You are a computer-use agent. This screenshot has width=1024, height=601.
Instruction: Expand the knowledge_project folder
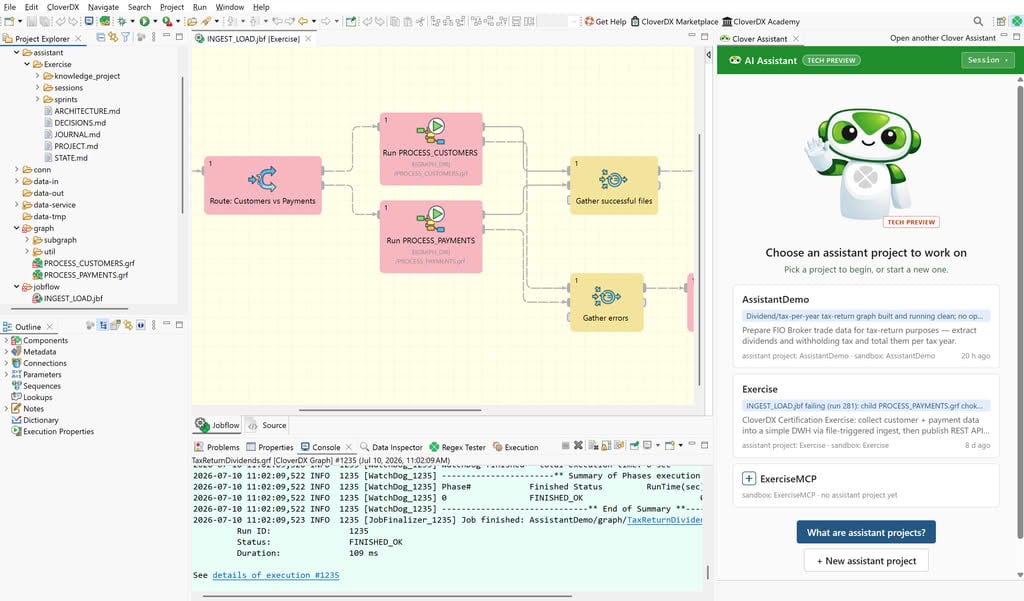(x=37, y=76)
